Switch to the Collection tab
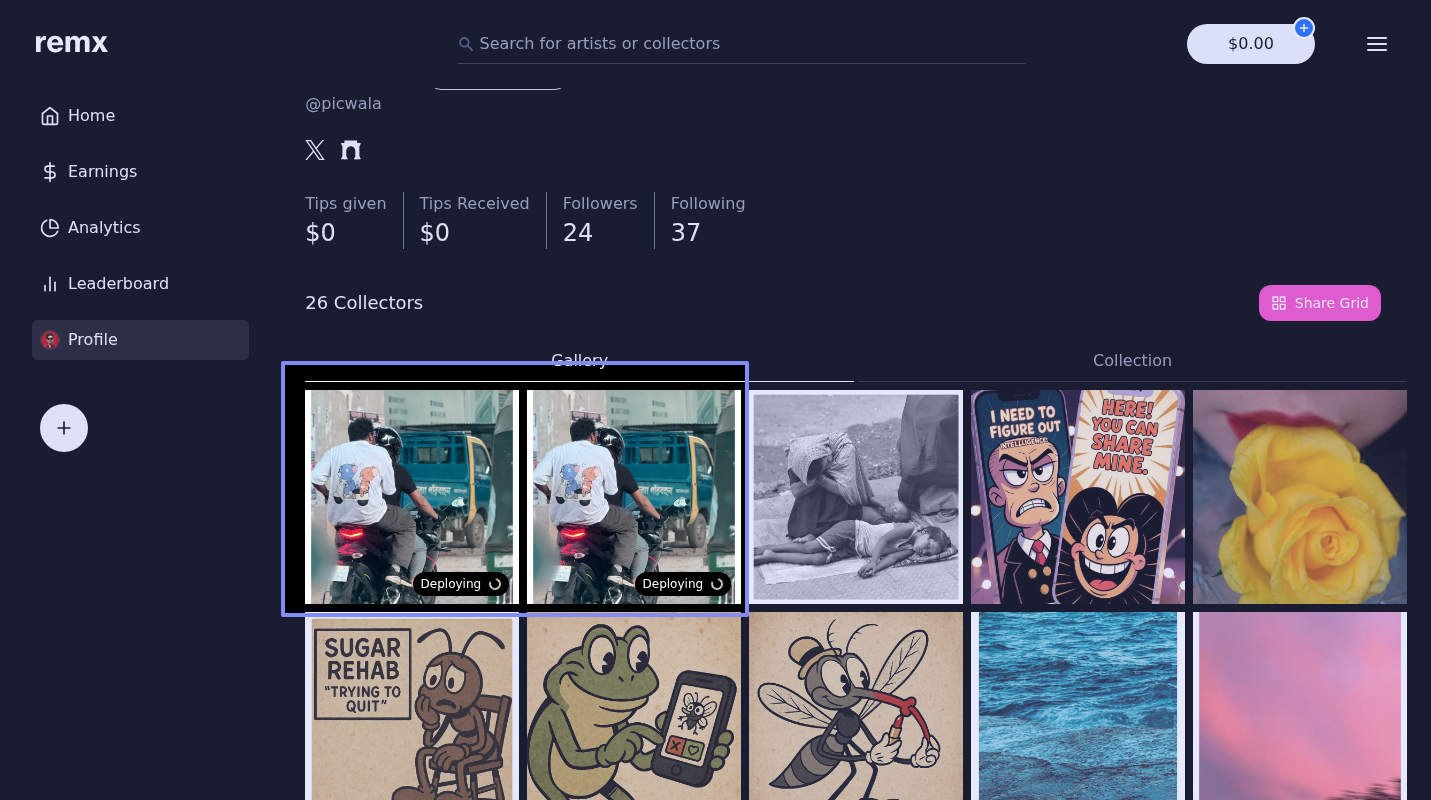 pos(1131,361)
